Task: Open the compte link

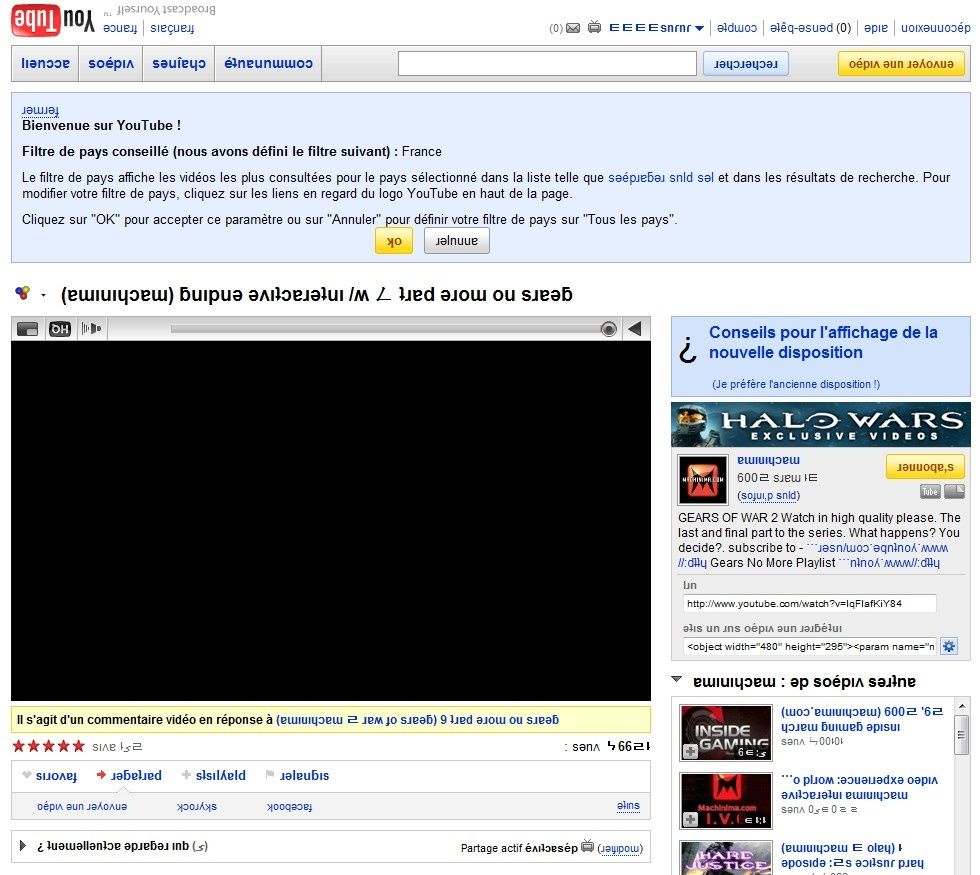Action: click(x=737, y=28)
